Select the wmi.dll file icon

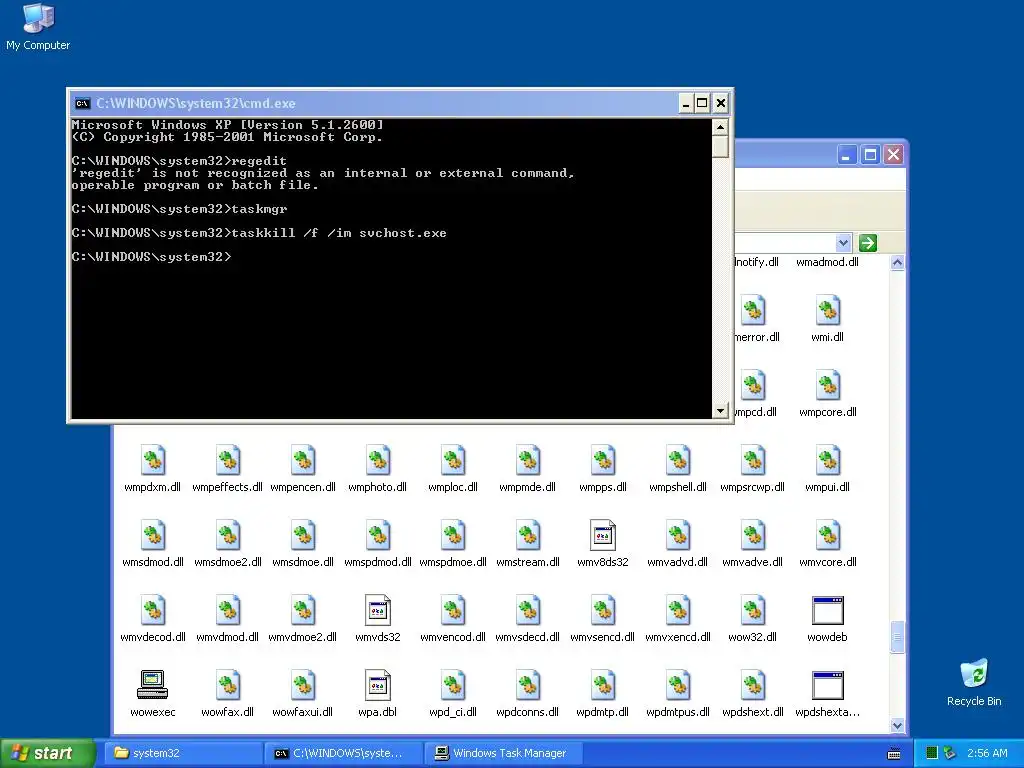(x=827, y=310)
